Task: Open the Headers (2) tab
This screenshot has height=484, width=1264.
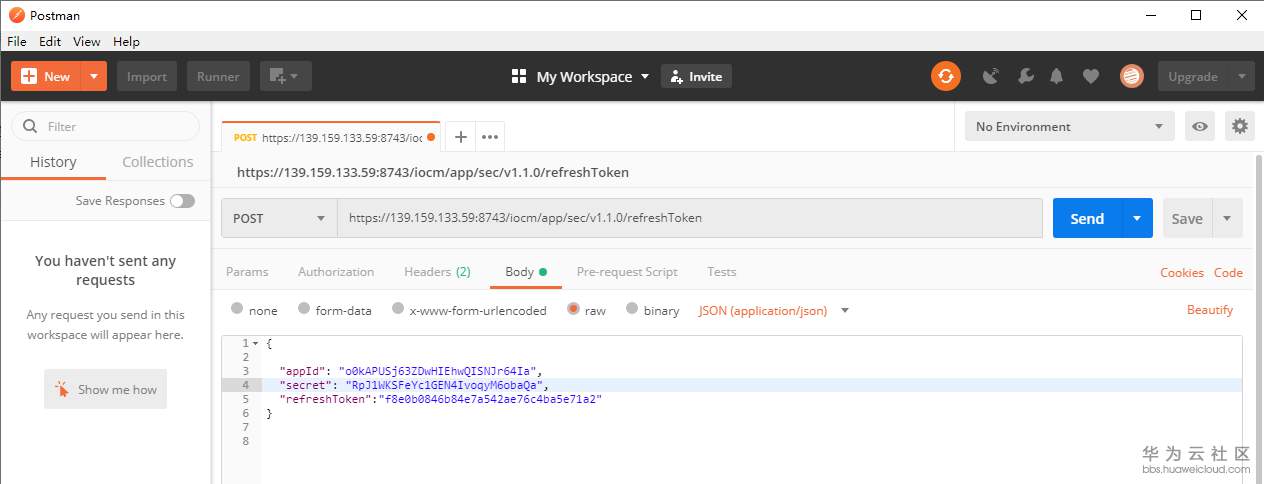Action: pos(437,272)
